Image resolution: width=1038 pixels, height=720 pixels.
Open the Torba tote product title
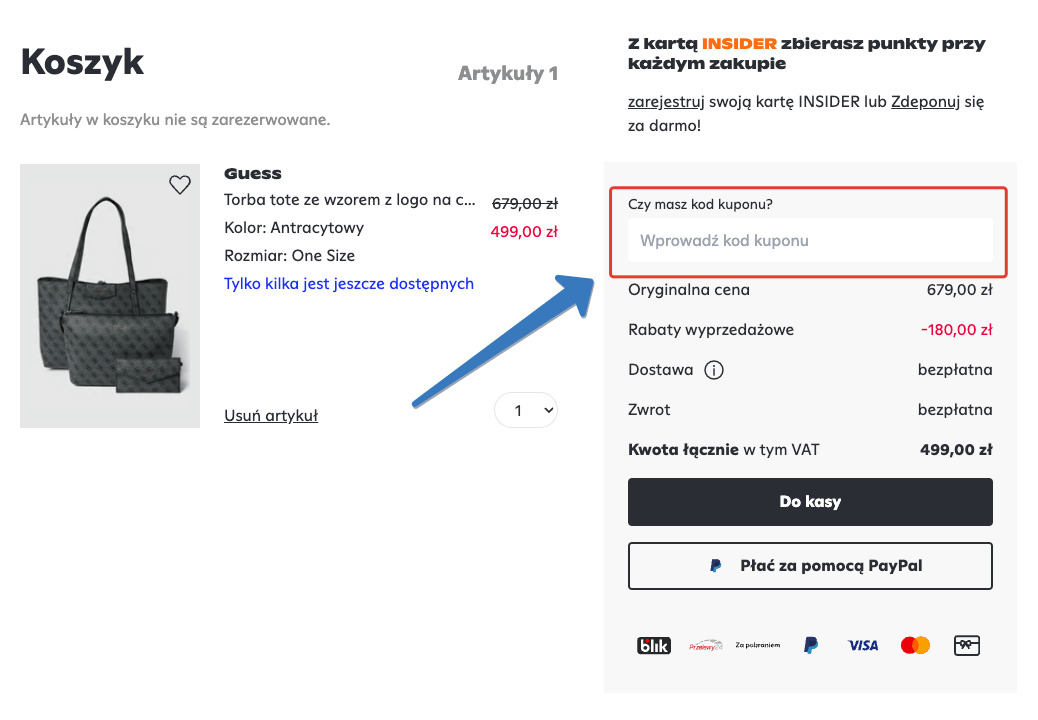350,200
